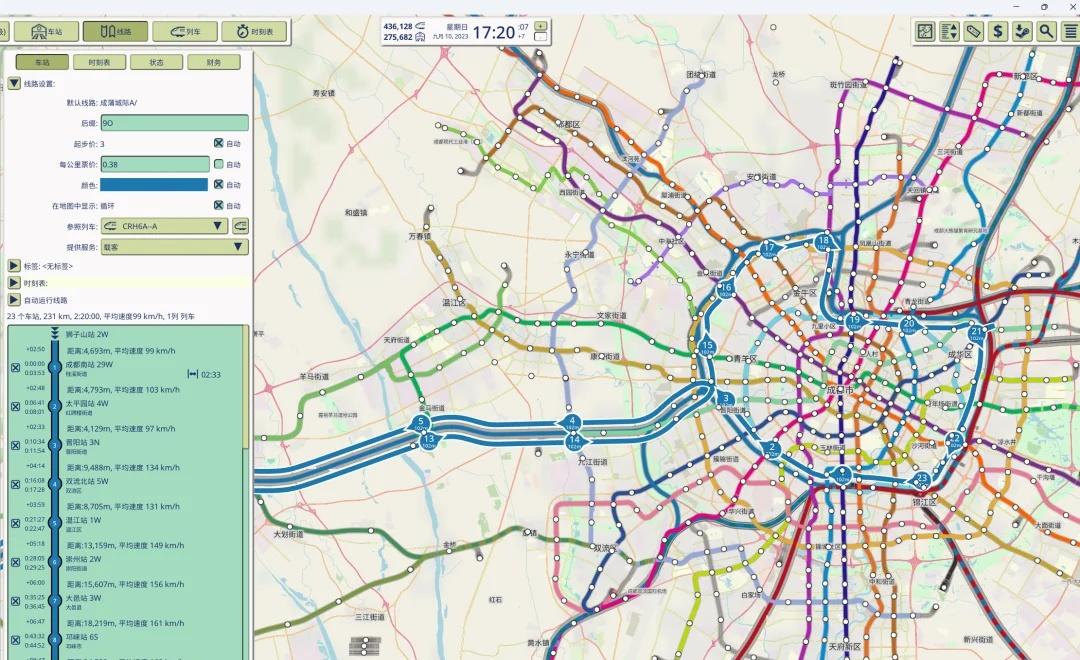Switch to the 状态 panel tab
This screenshot has height=660, width=1080.
pos(156,62)
